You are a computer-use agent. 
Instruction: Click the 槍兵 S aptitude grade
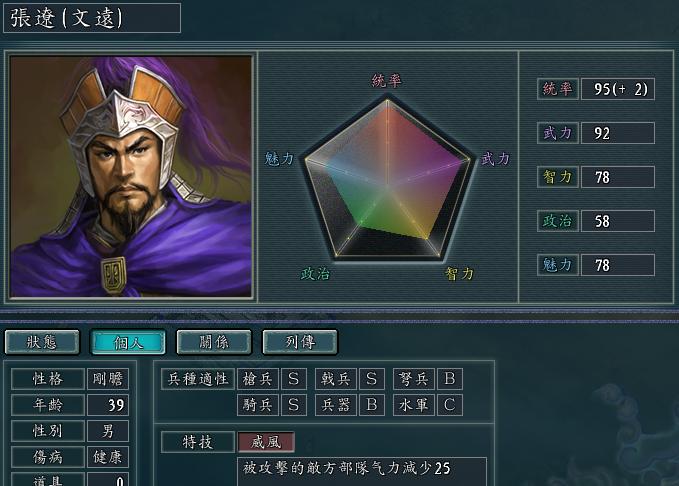click(294, 379)
